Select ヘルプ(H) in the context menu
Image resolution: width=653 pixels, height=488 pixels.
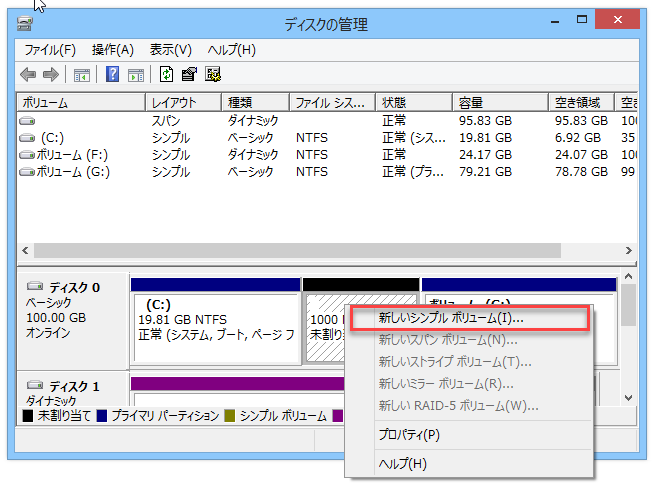[x=469, y=464]
